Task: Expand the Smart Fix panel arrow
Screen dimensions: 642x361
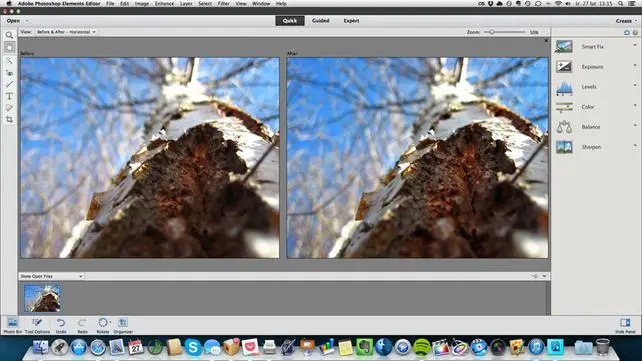Action: click(x=635, y=45)
